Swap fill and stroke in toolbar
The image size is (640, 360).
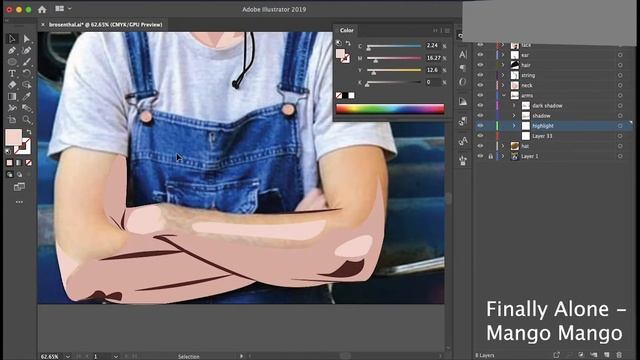point(29,132)
